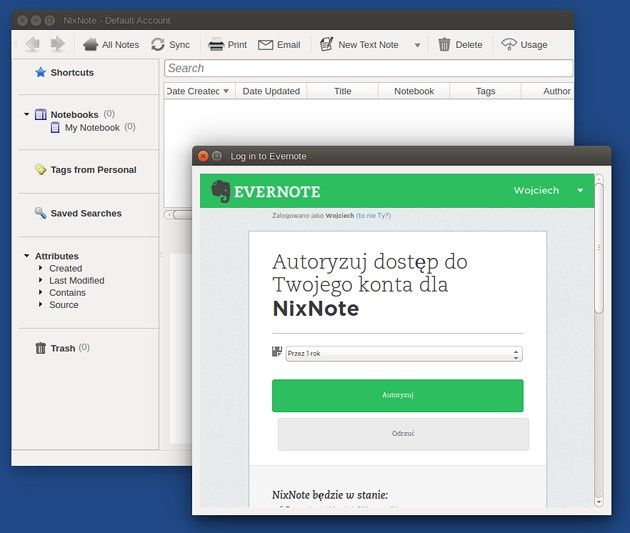
Task: Delete the note using trash icon
Action: [460, 45]
